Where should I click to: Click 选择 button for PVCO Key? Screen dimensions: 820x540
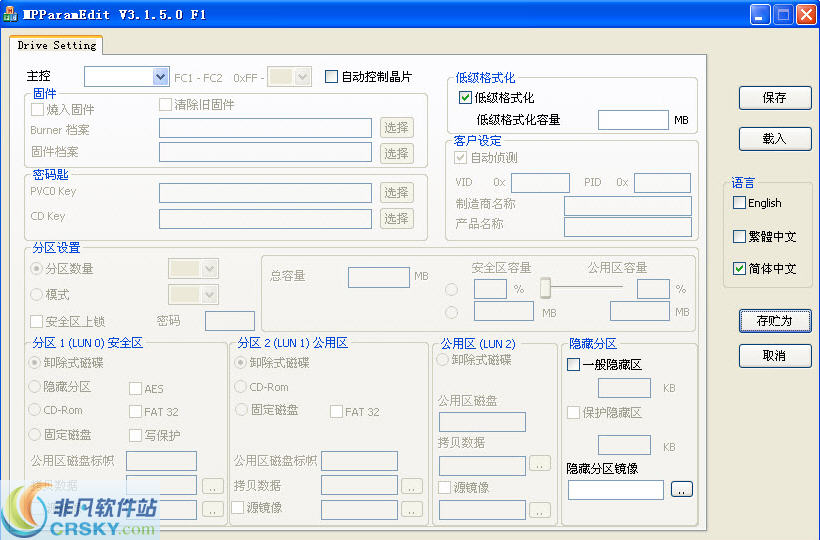[x=396, y=192]
